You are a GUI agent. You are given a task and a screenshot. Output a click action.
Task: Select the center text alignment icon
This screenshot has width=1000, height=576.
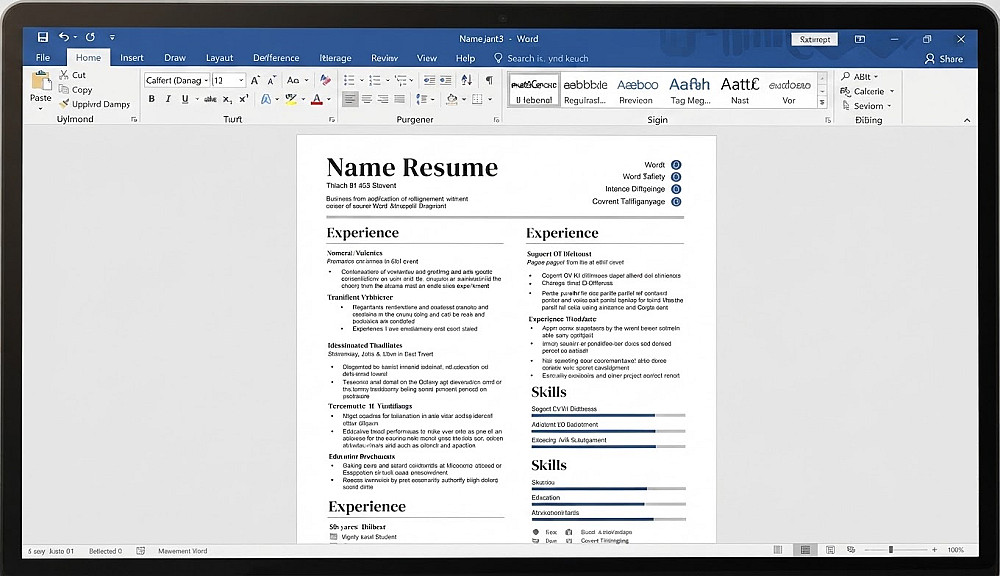pyautogui.click(x=367, y=99)
